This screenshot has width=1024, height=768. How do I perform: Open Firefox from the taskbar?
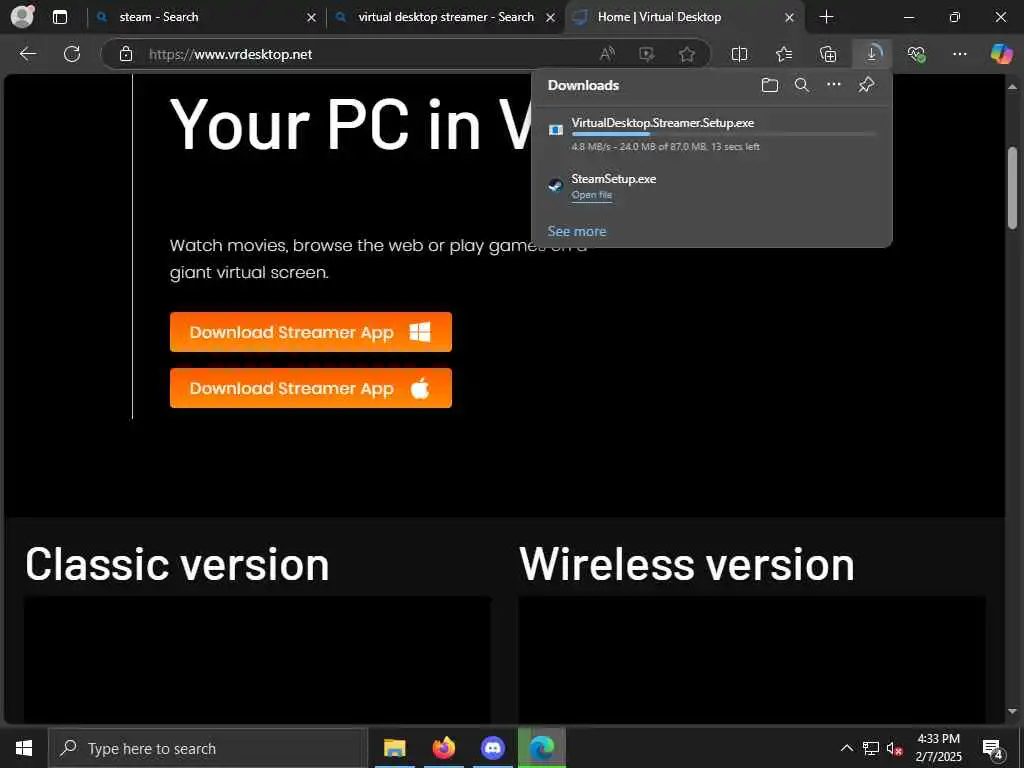444,748
